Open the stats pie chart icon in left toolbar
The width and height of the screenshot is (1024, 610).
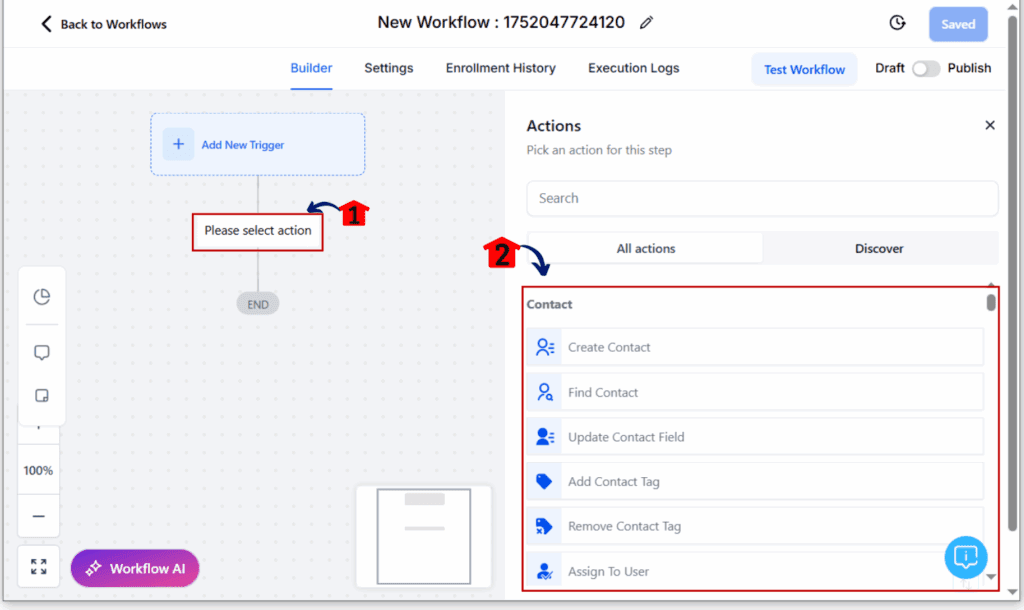(42, 297)
